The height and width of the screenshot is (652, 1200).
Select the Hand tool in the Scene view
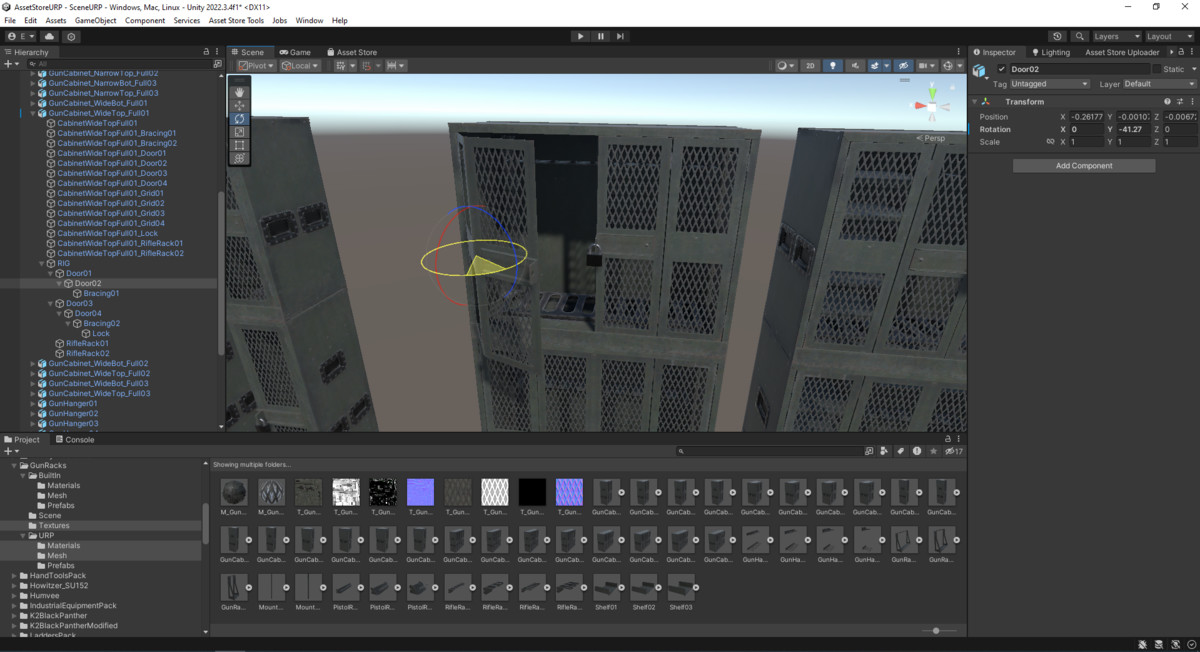pos(238,92)
